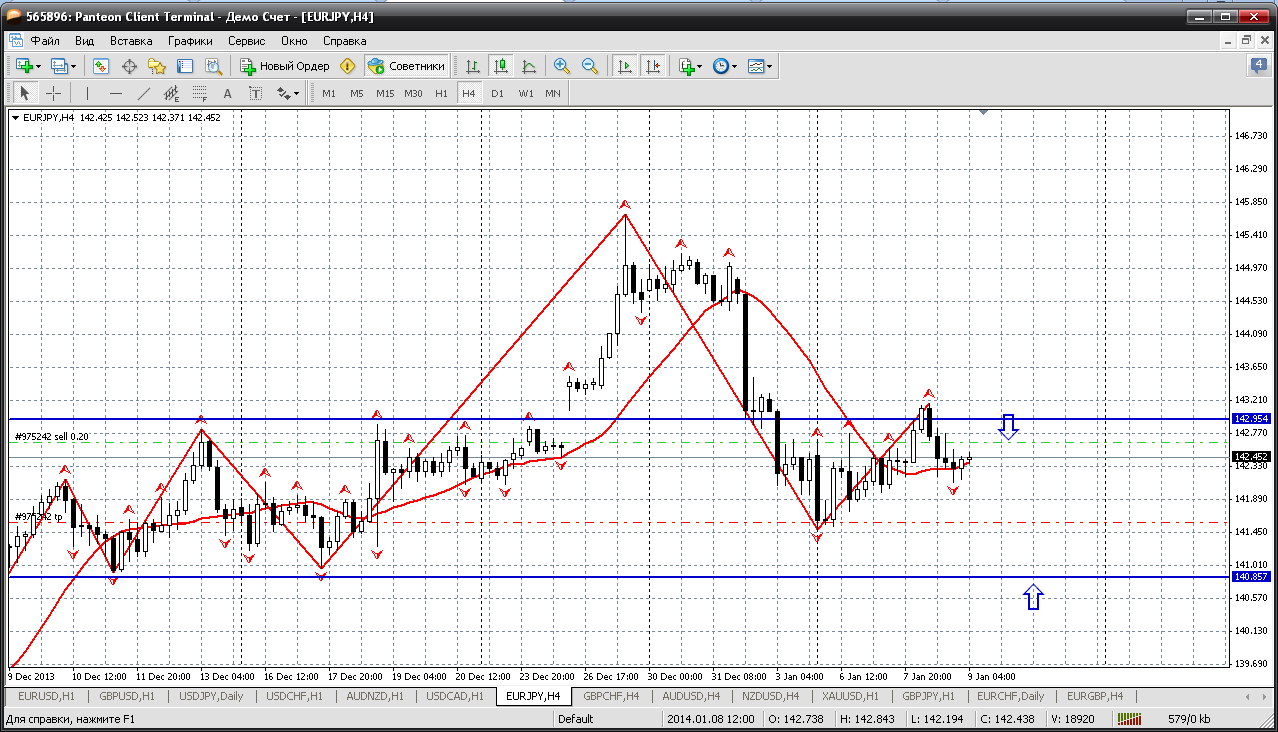The height and width of the screenshot is (732, 1278).
Task: Open the Data Window crosshair-circle icon
Action: [x=129, y=66]
